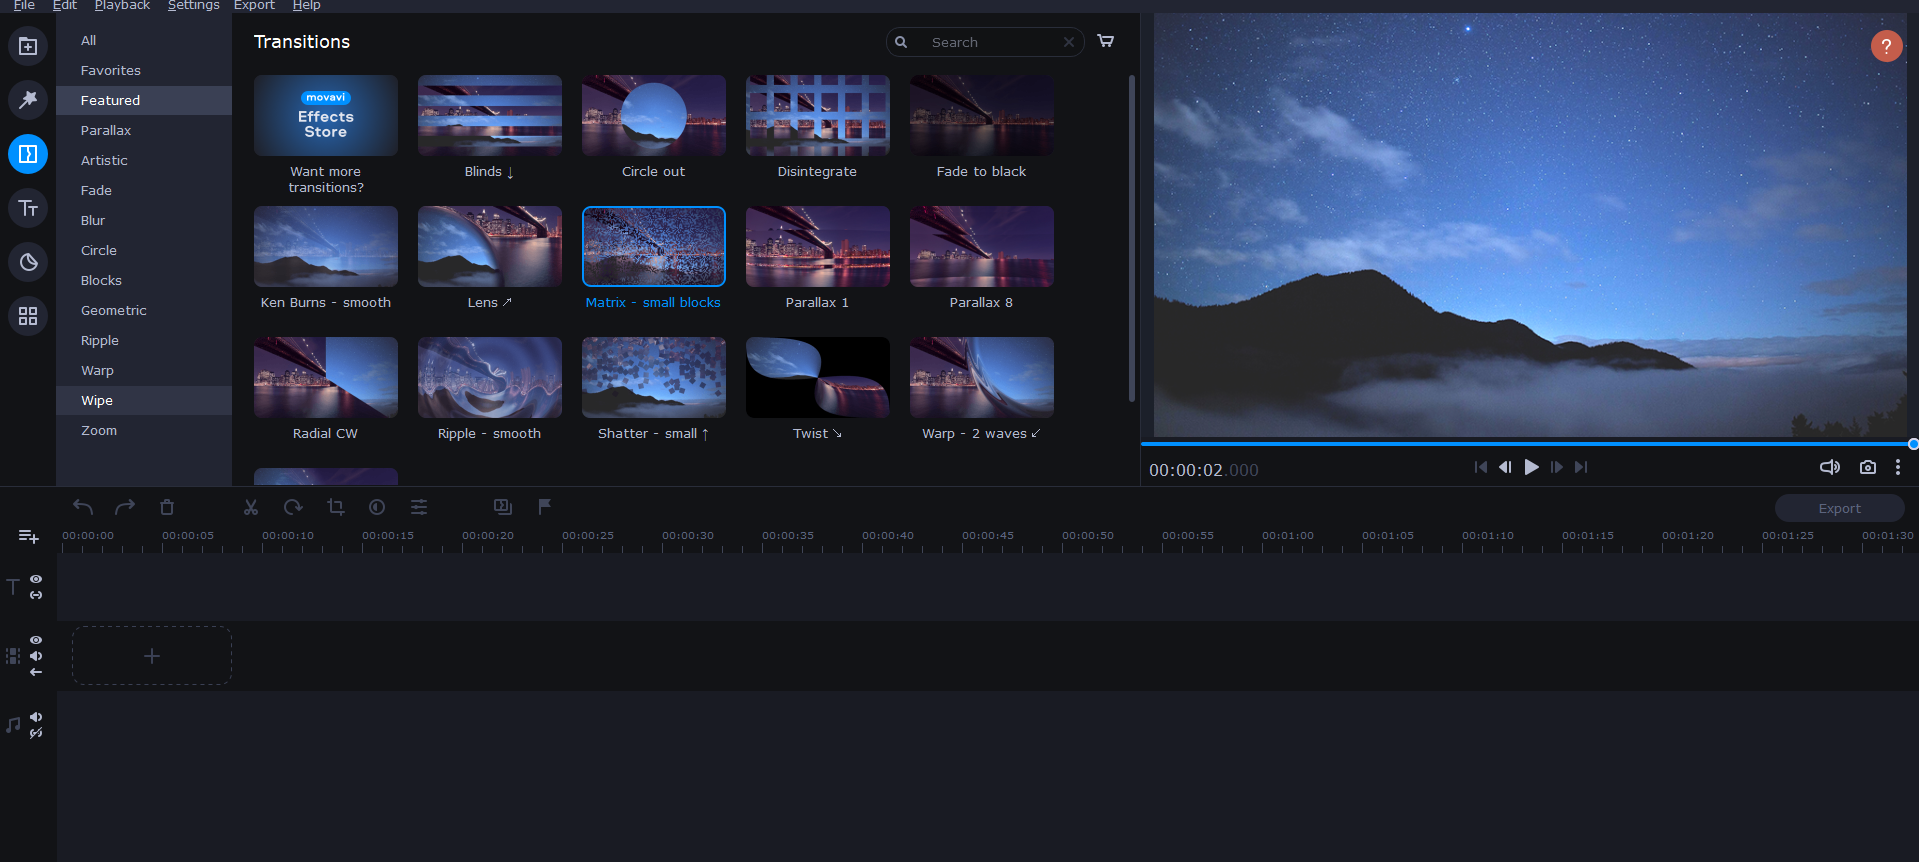The height and width of the screenshot is (862, 1919).
Task: Select the Twist transition thumbnail
Action: pos(818,377)
